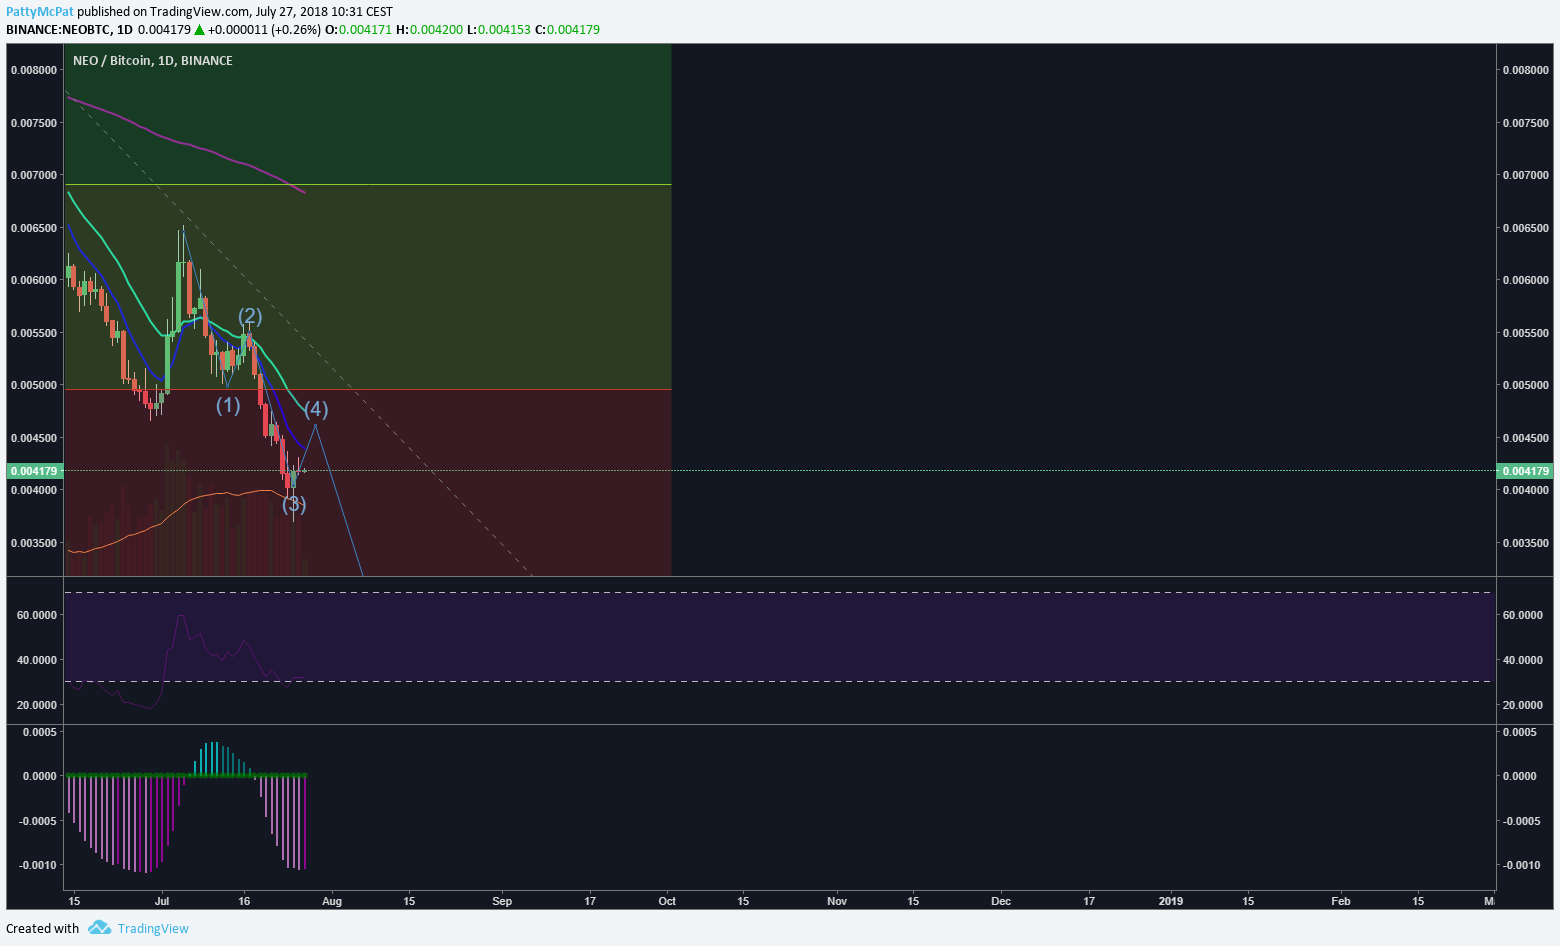This screenshot has width=1560, height=946.
Task: Click the Jul date label
Action: [x=162, y=901]
